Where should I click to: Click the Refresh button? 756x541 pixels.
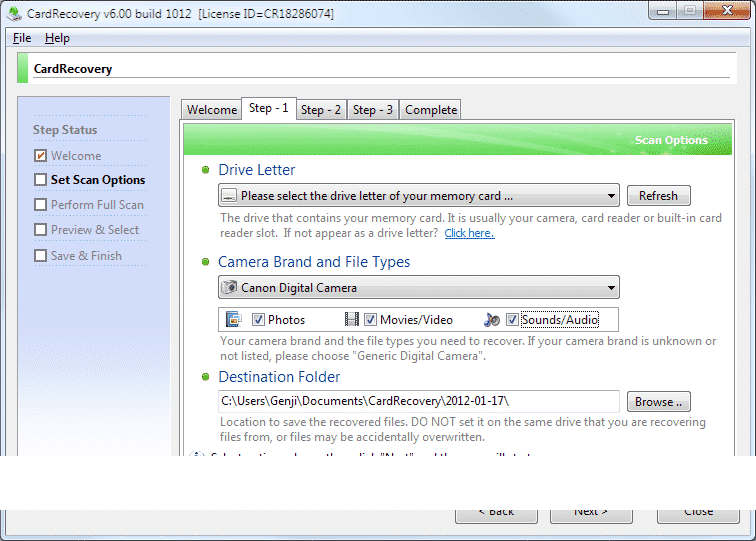click(659, 195)
